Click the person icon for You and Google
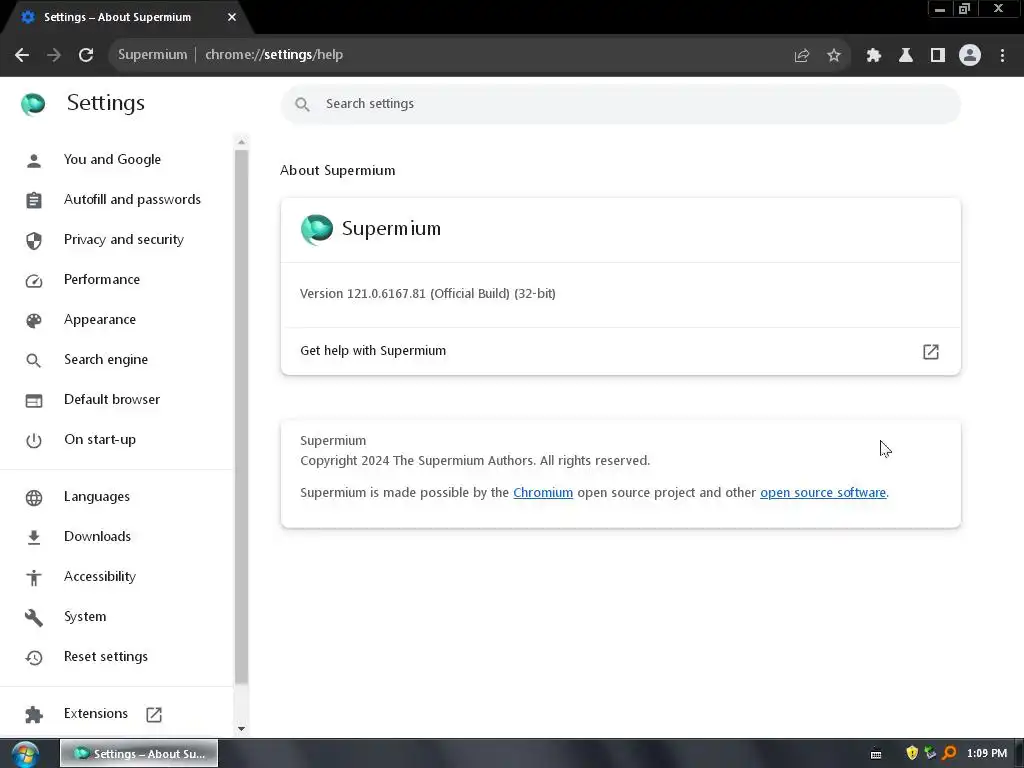1024x768 pixels. pyautogui.click(x=34, y=160)
